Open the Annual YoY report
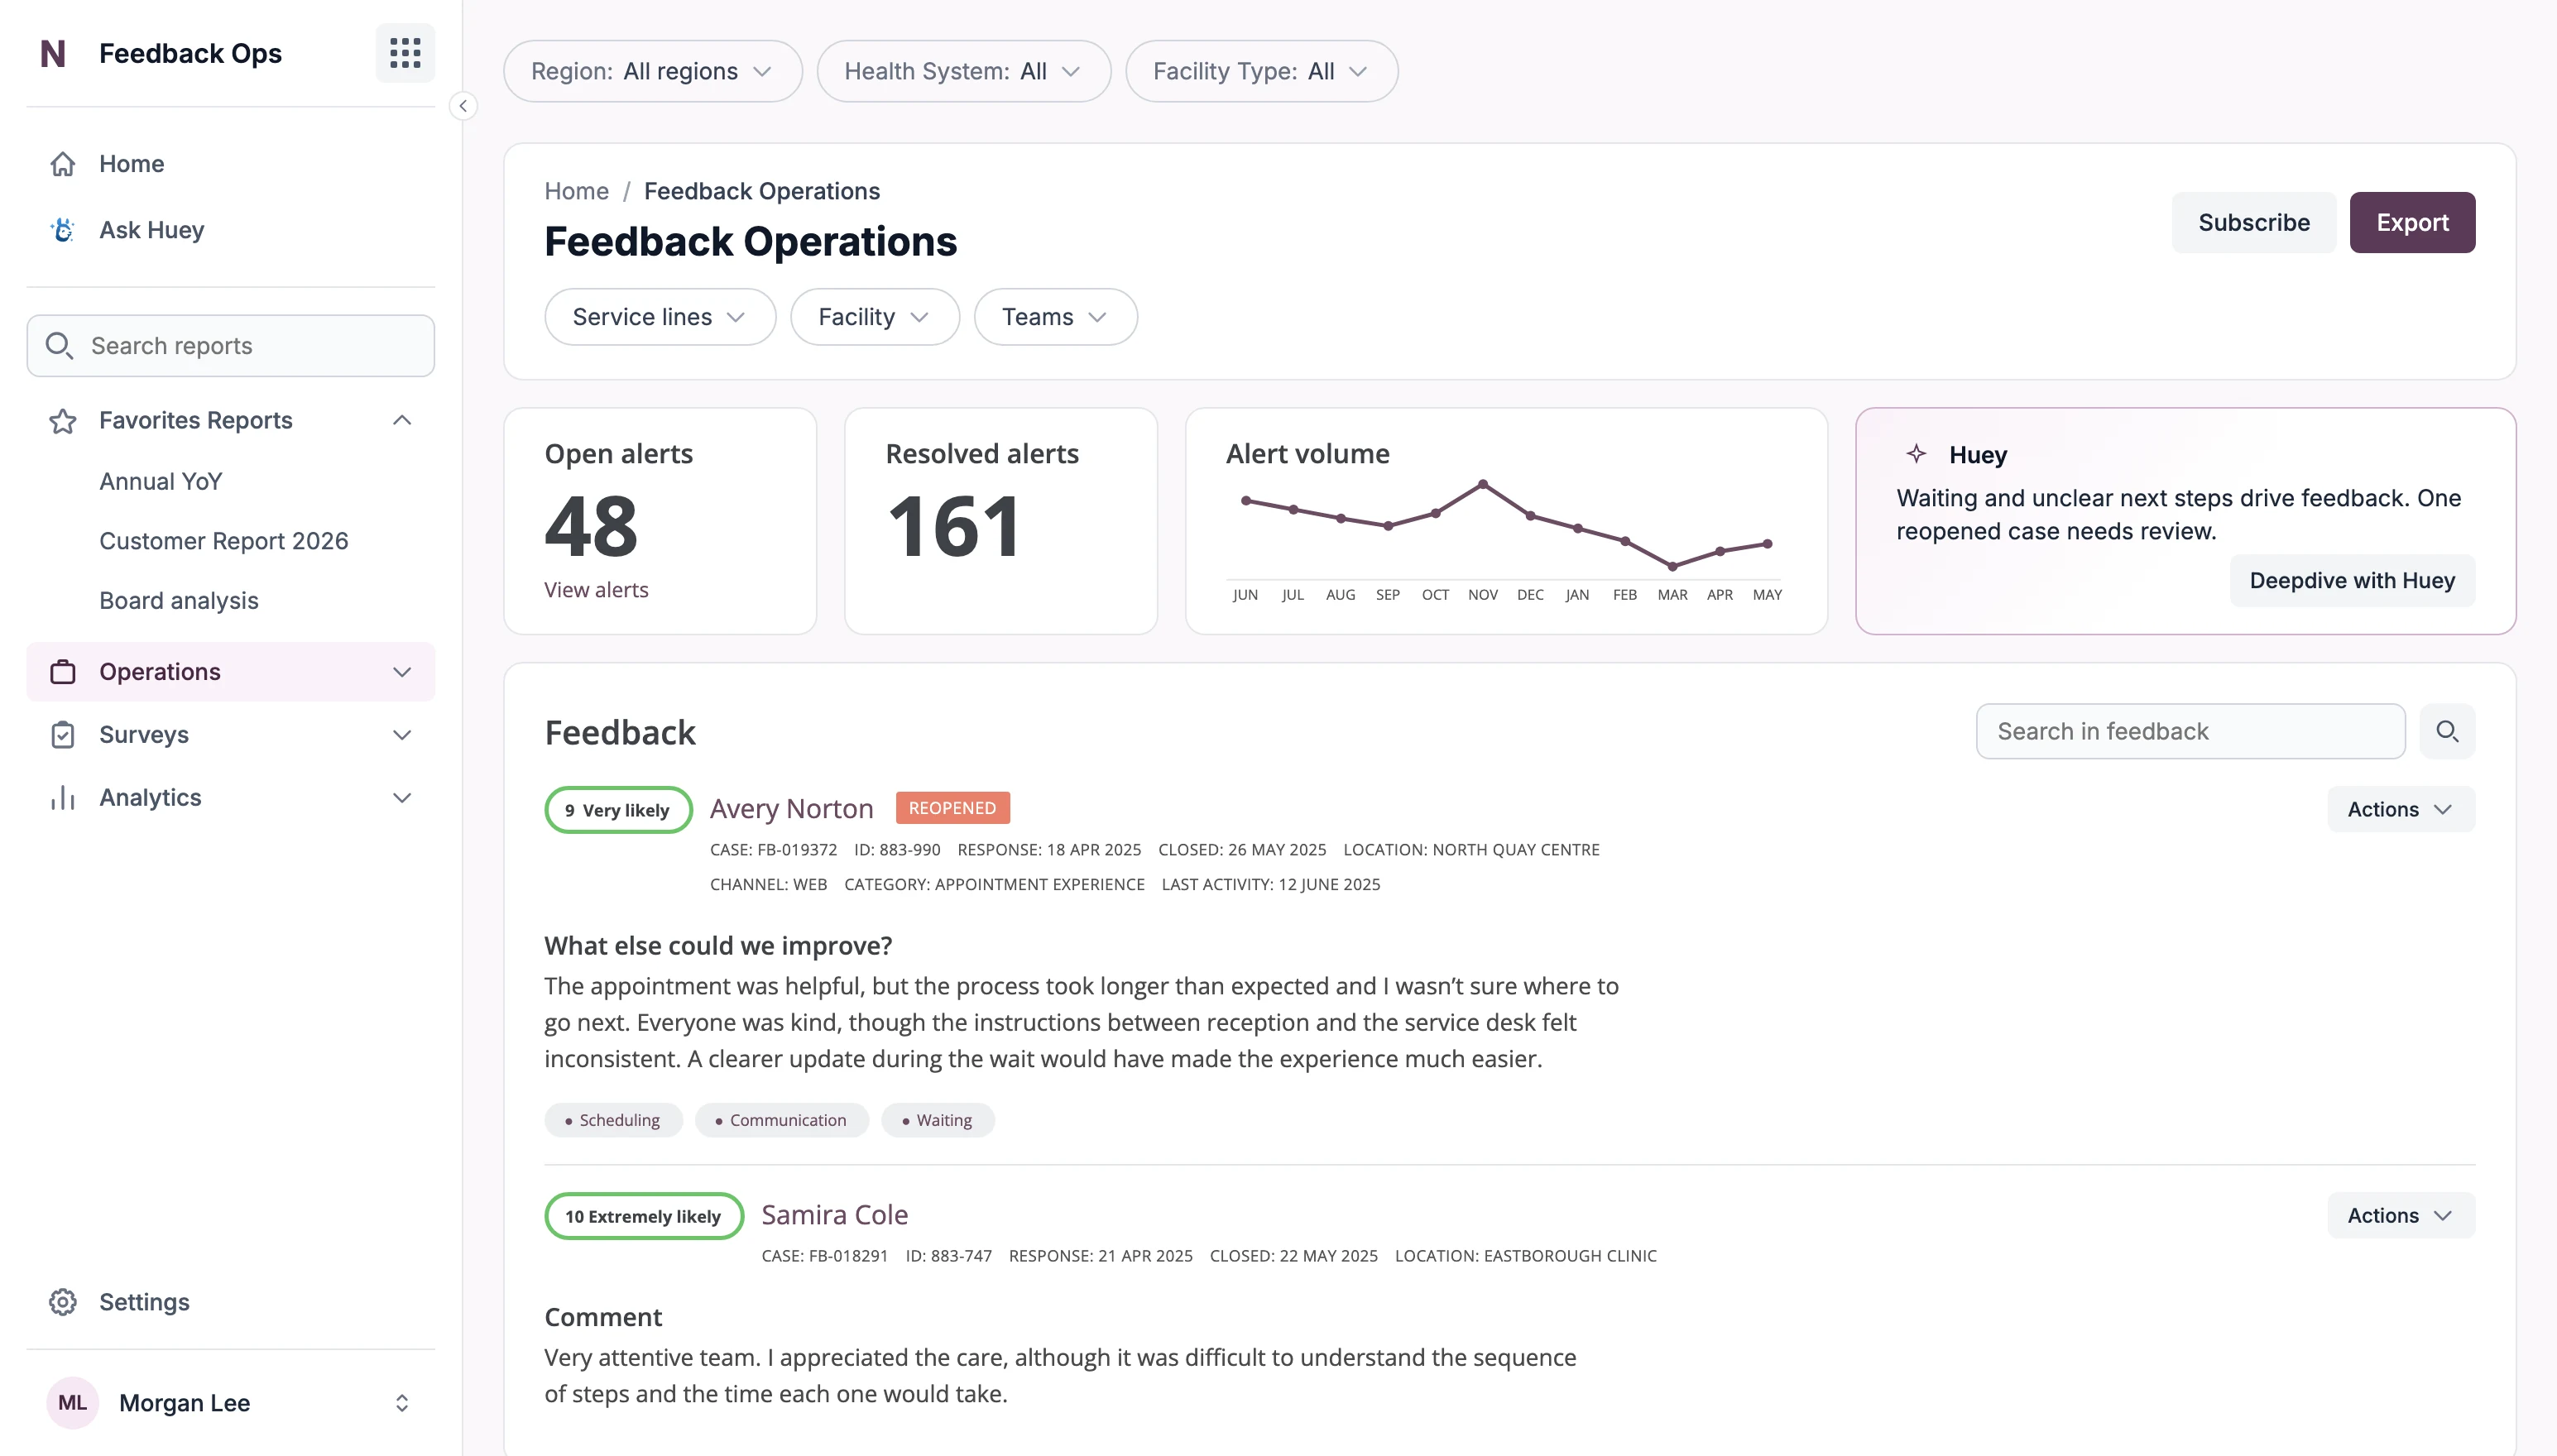This screenshot has height=1456, width=2557. click(161, 481)
